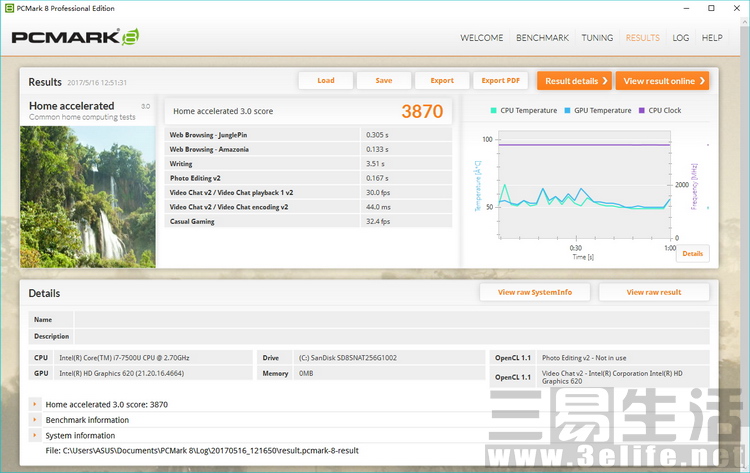Click the graph Details button

tap(693, 253)
